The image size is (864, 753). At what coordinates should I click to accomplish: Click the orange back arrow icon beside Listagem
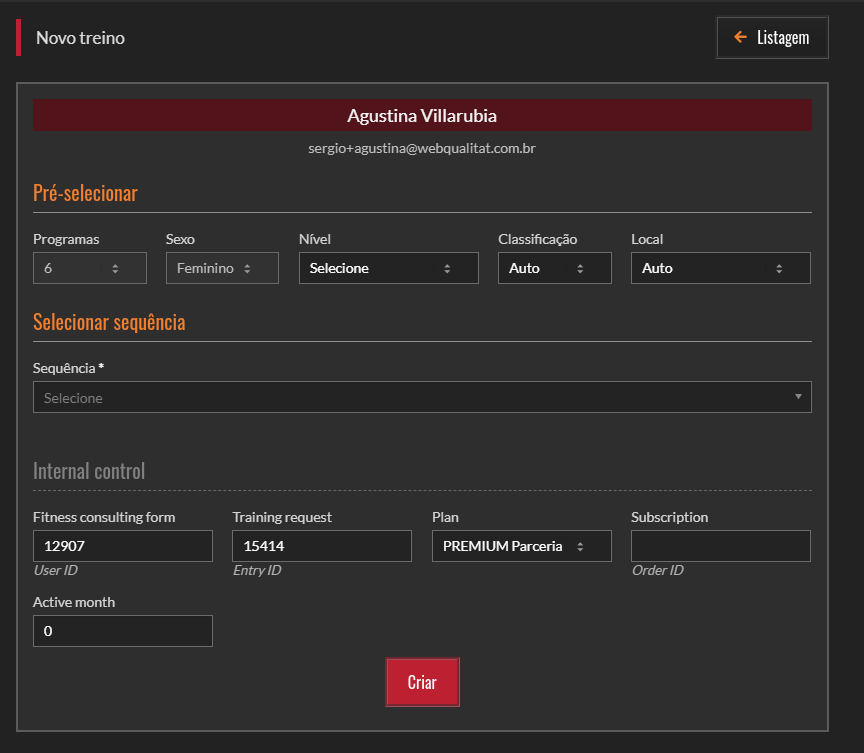(x=740, y=38)
